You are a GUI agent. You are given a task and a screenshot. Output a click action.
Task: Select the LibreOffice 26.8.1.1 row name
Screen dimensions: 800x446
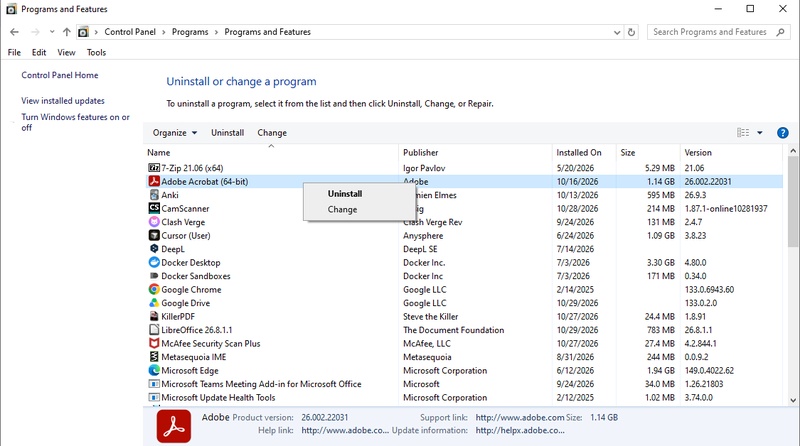click(196, 330)
